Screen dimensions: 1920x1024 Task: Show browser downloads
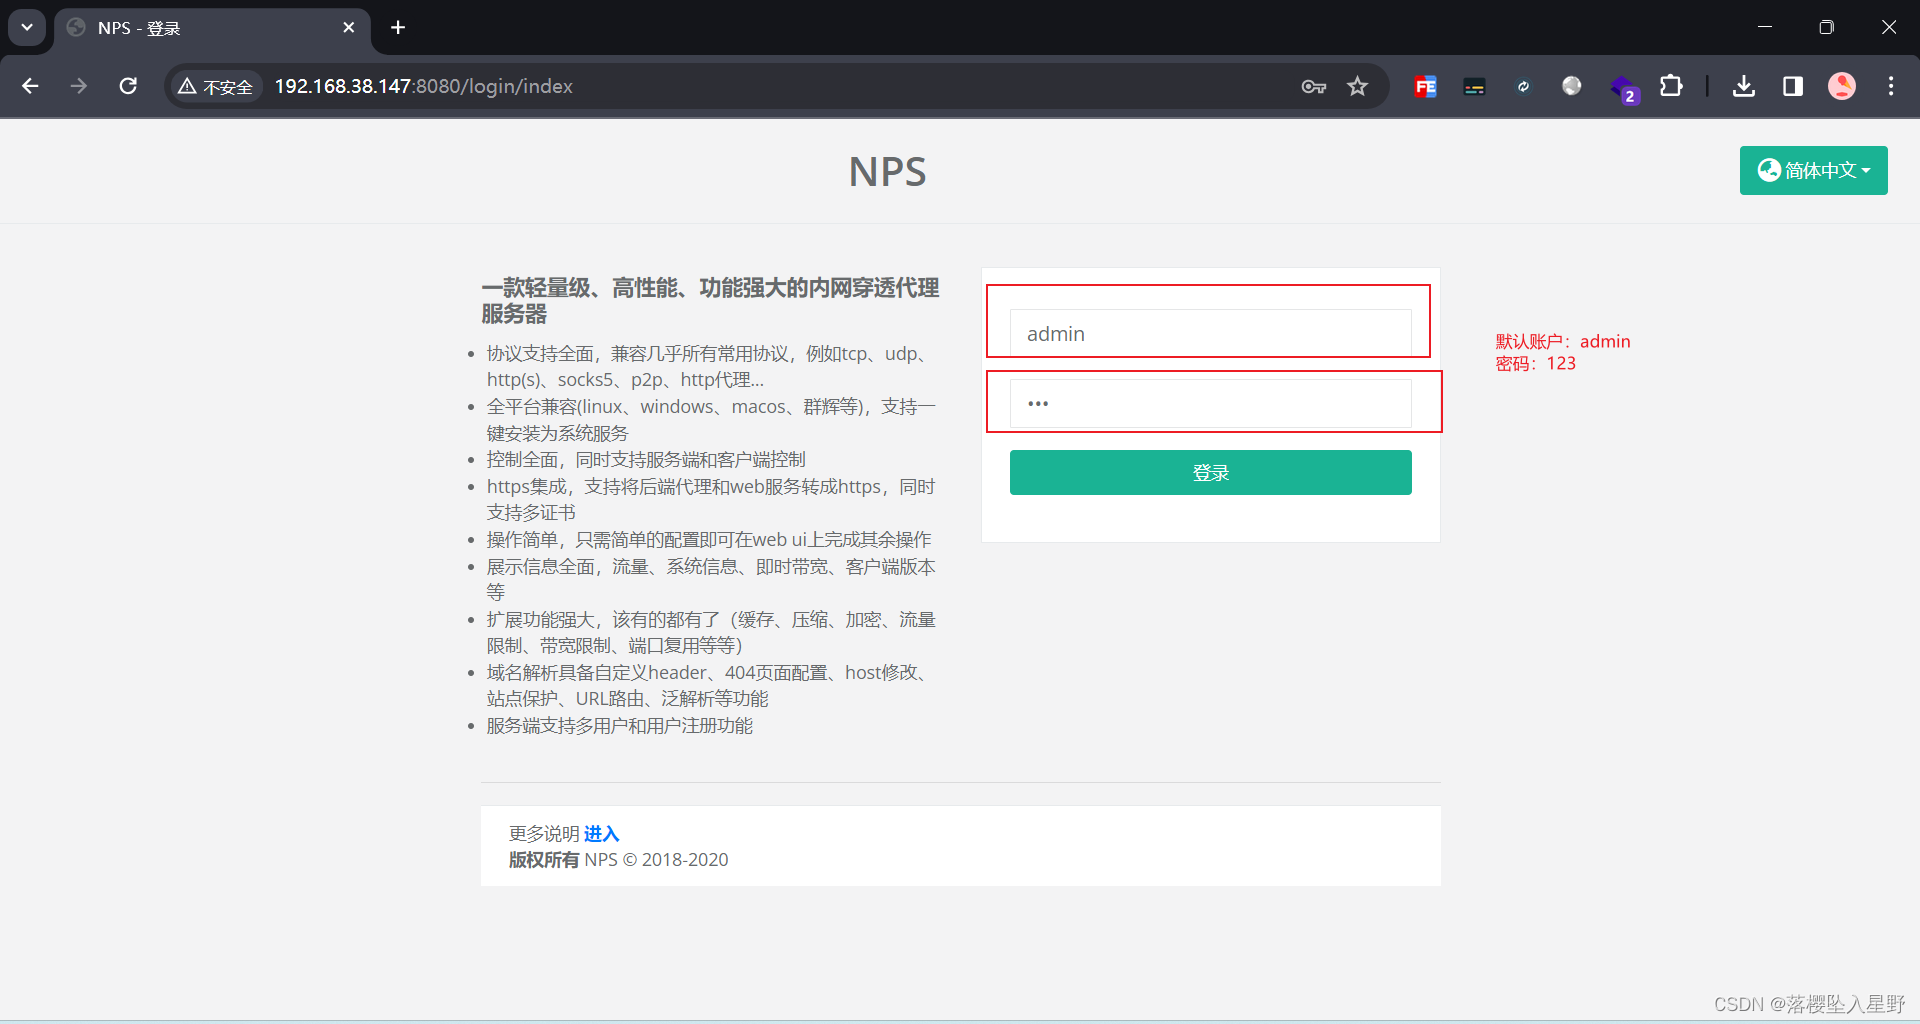[x=1744, y=86]
